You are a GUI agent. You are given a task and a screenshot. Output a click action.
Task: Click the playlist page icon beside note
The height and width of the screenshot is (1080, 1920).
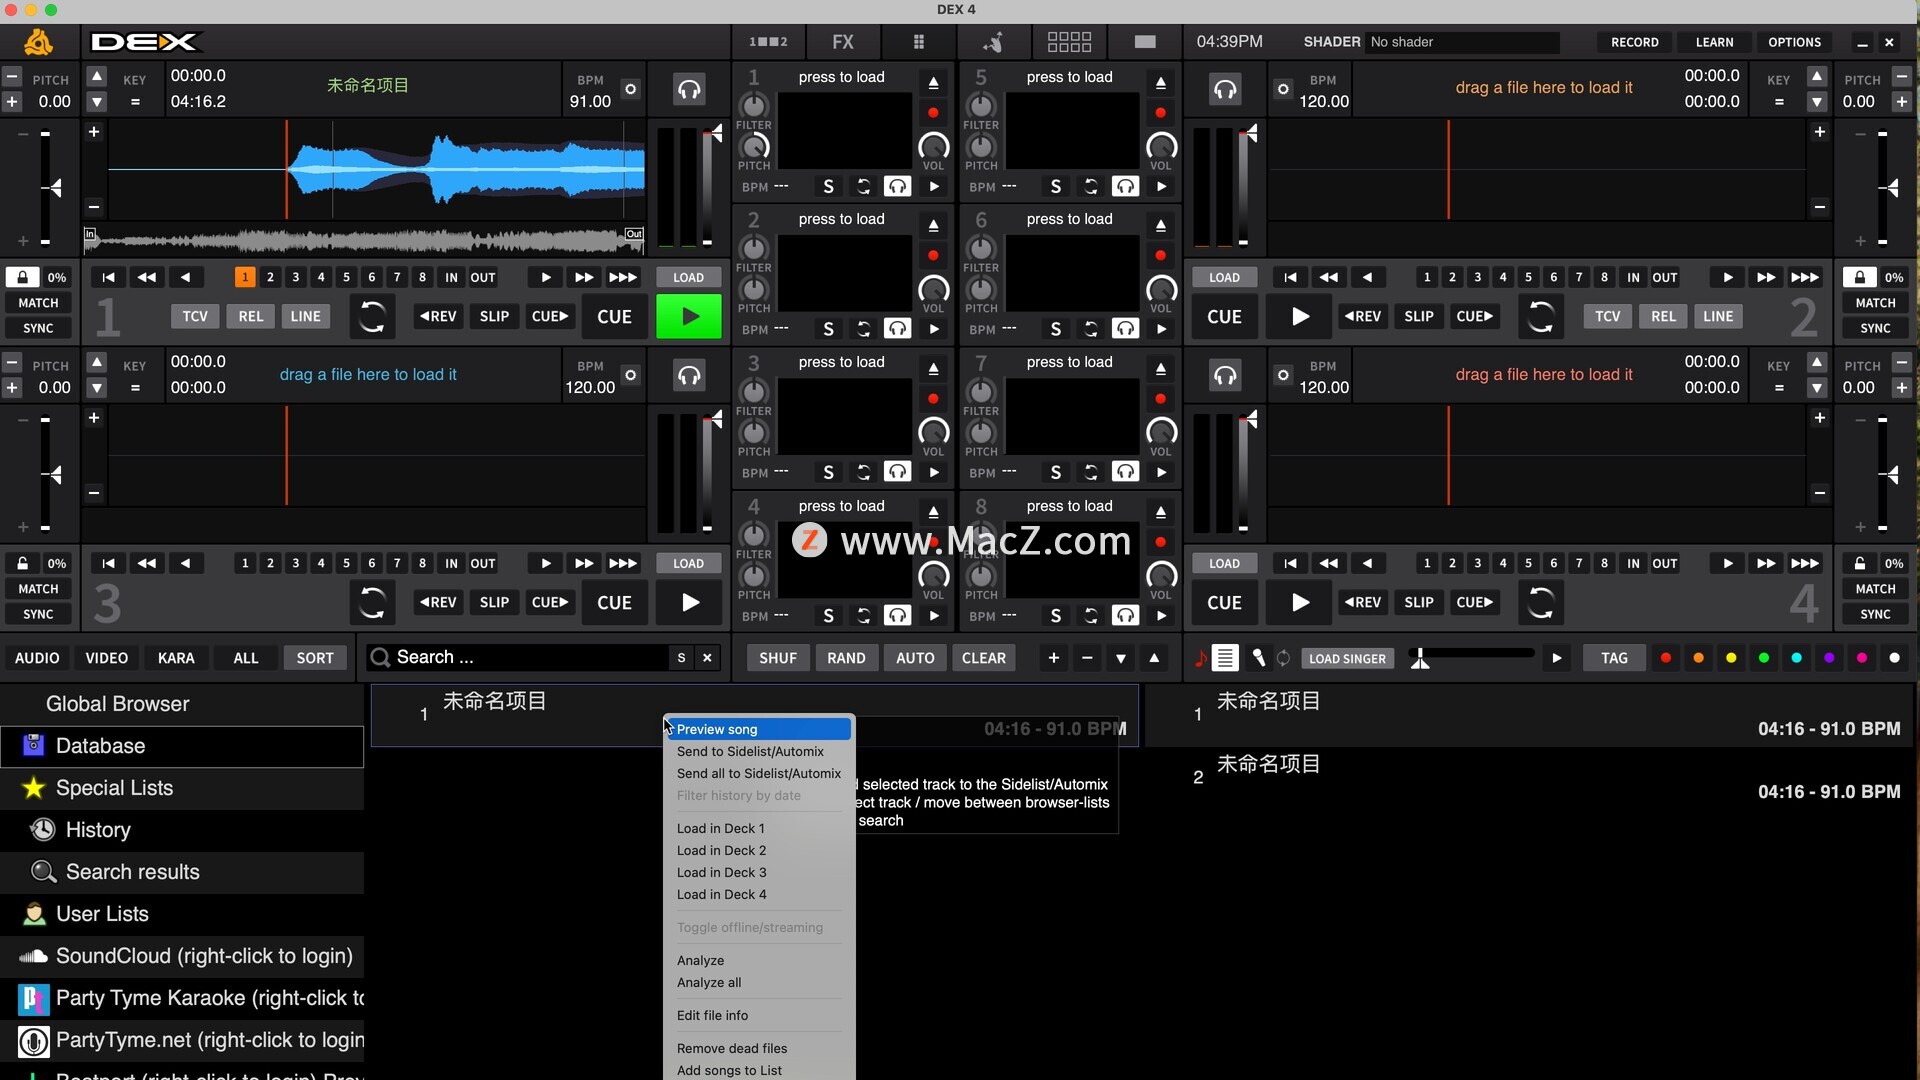[1225, 658]
